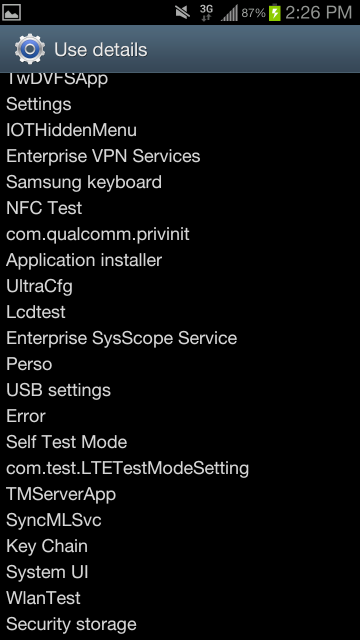Screen dimensions: 360x640
Task: Tap the charging battery icon
Action: tap(275, 13)
